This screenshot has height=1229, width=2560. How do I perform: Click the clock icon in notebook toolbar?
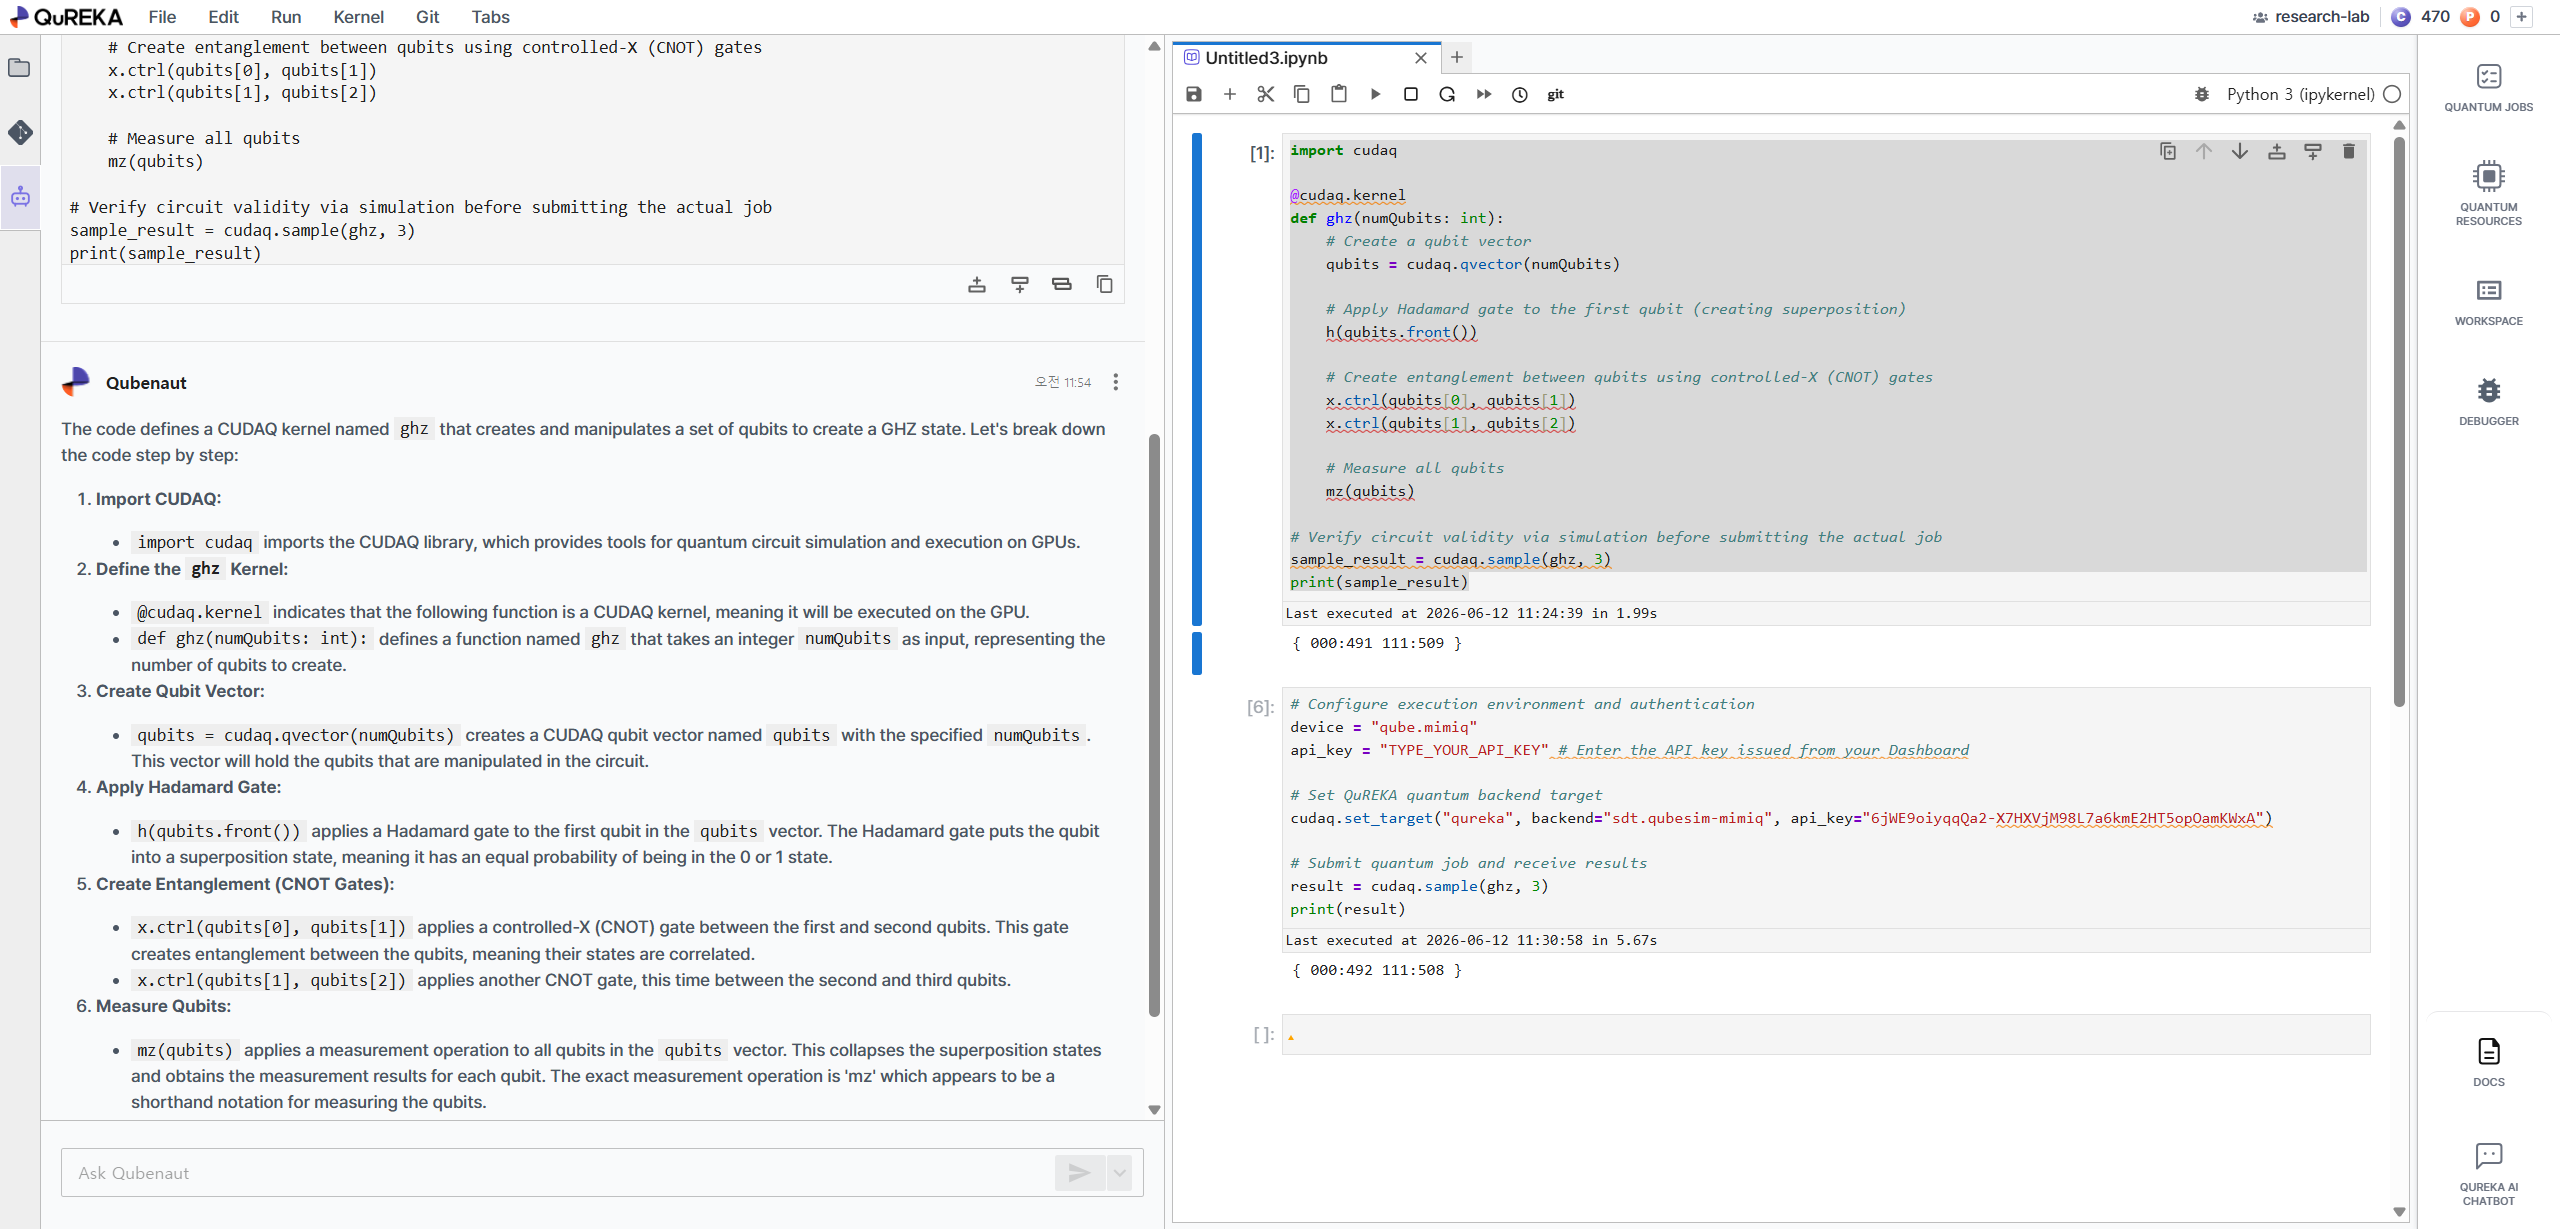click(1520, 94)
